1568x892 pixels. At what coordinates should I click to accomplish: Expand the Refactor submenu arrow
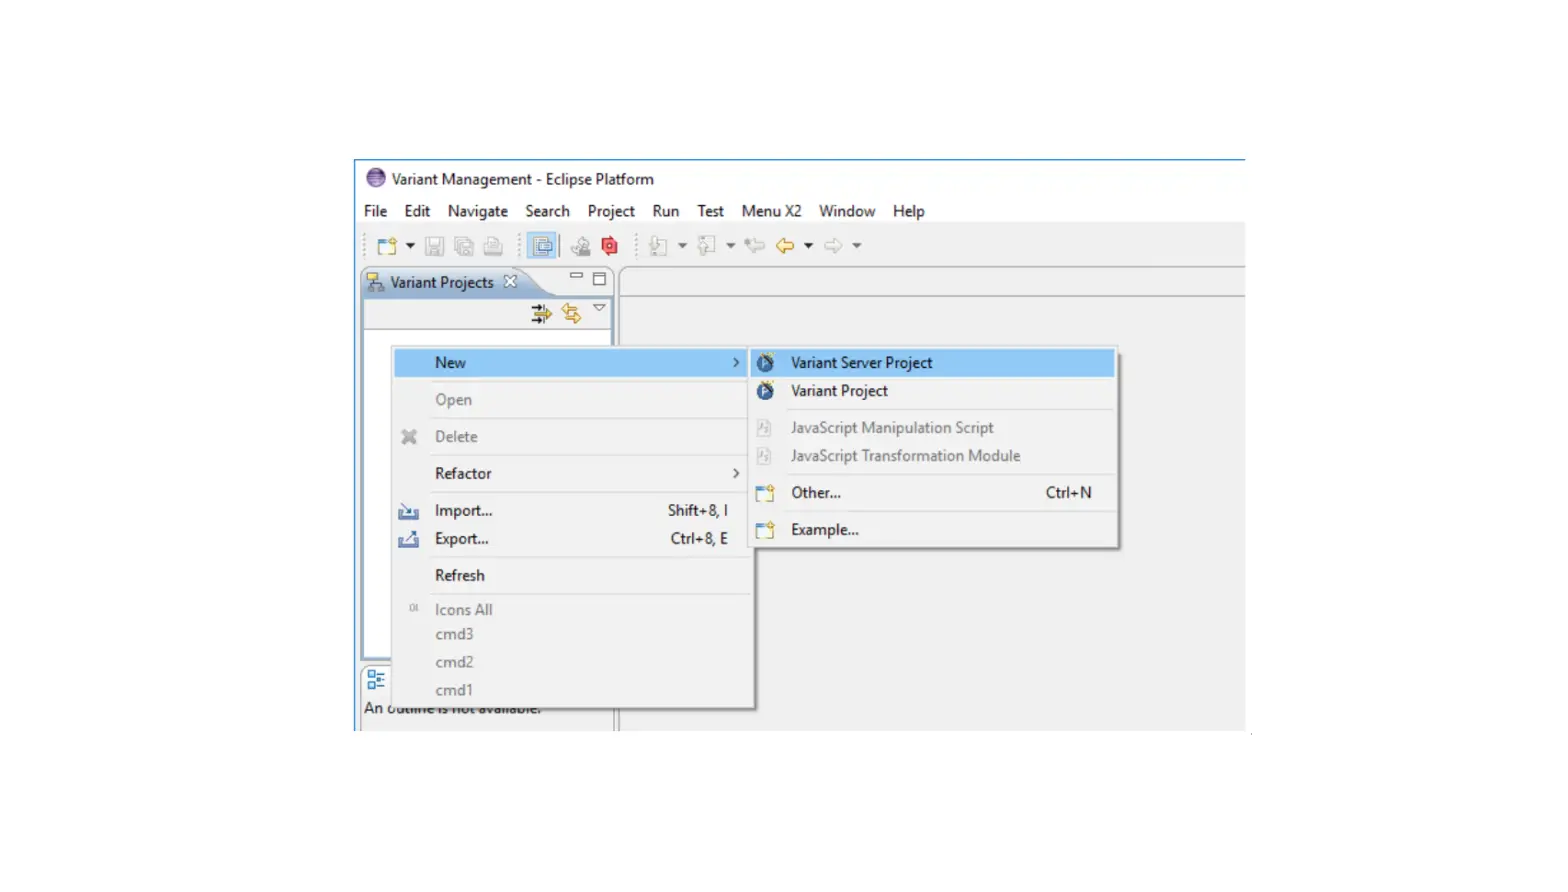click(x=736, y=474)
